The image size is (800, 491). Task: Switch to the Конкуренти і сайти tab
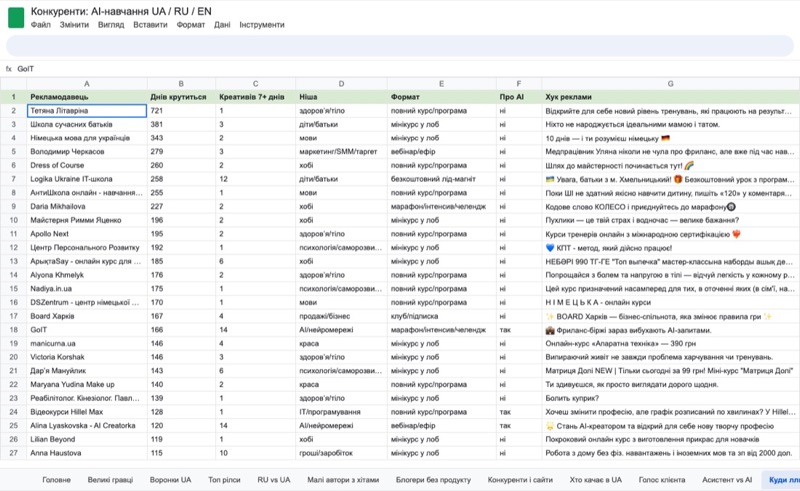point(520,480)
